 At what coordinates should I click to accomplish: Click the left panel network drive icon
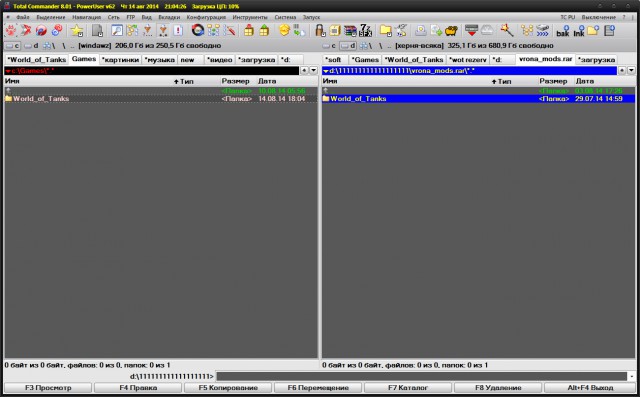(x=48, y=46)
